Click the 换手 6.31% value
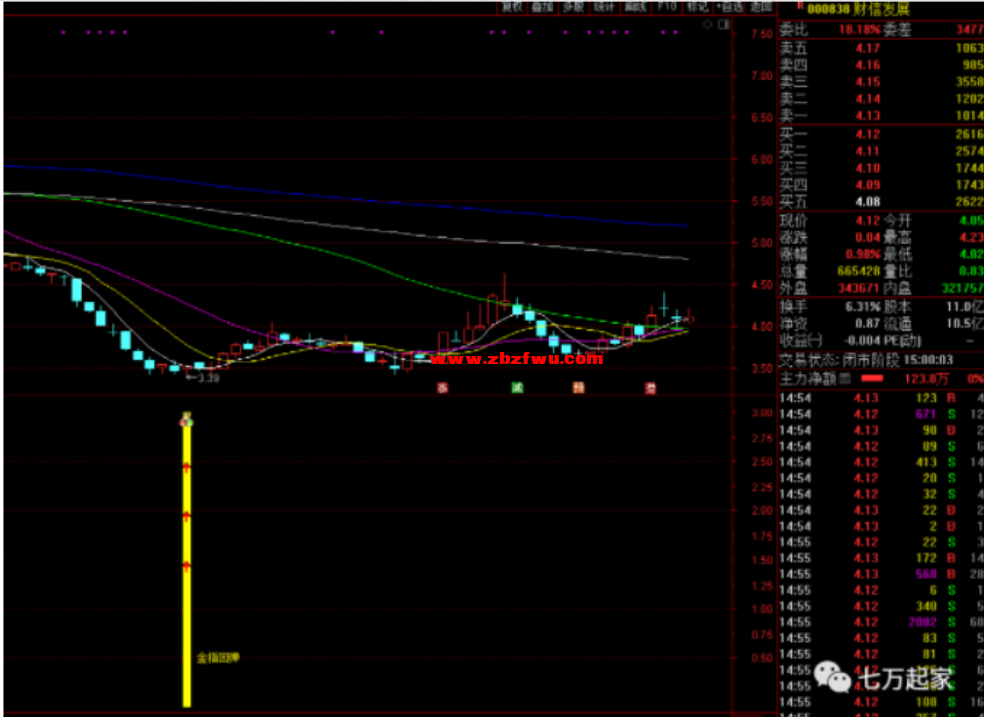This screenshot has width=984, height=717. click(862, 307)
